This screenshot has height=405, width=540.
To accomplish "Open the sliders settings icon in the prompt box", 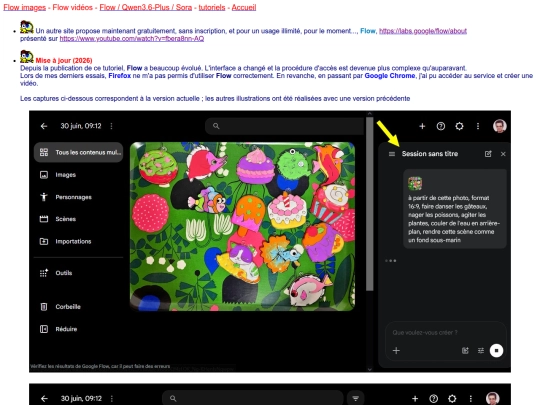I will point(481,351).
